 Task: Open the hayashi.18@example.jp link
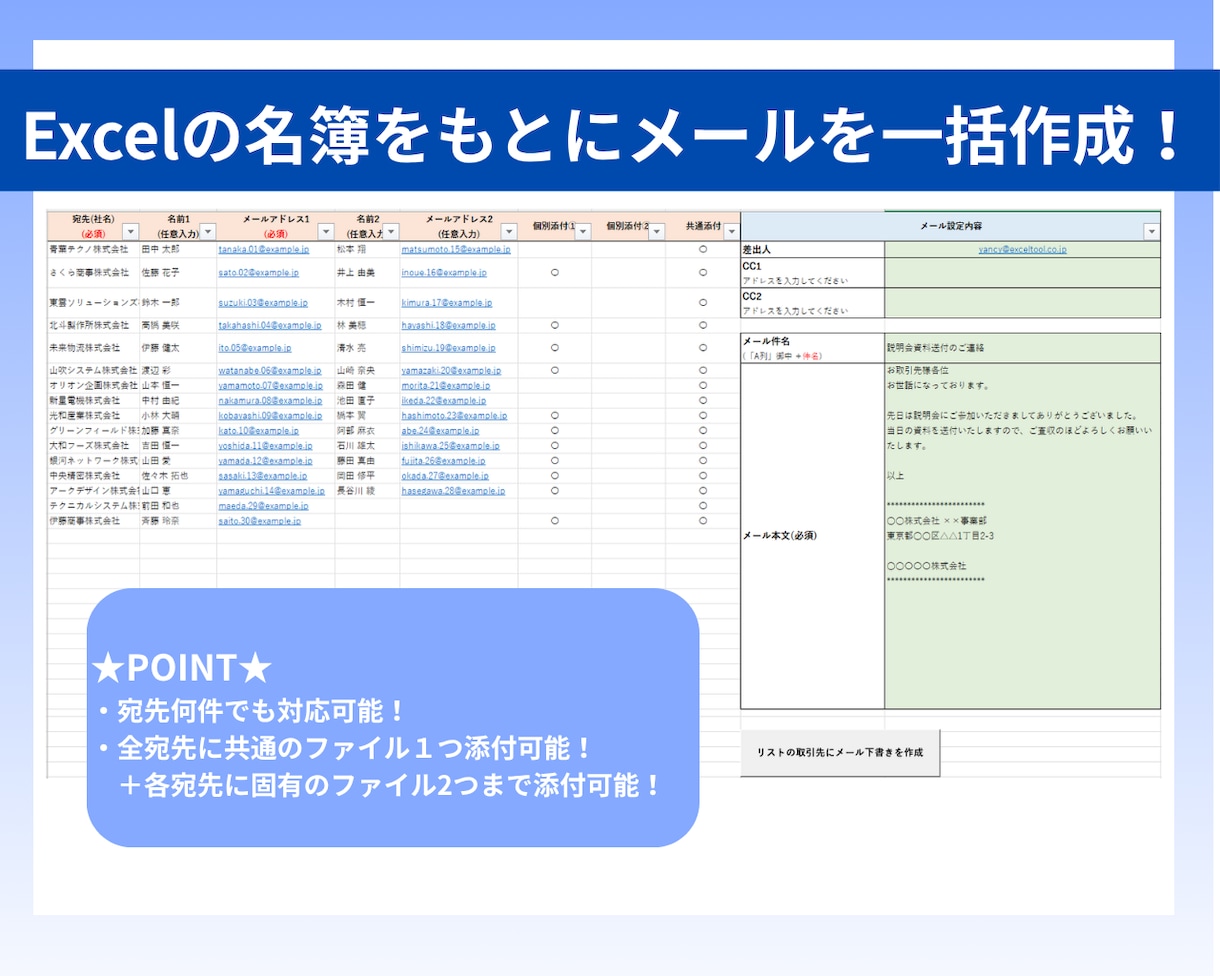point(449,325)
